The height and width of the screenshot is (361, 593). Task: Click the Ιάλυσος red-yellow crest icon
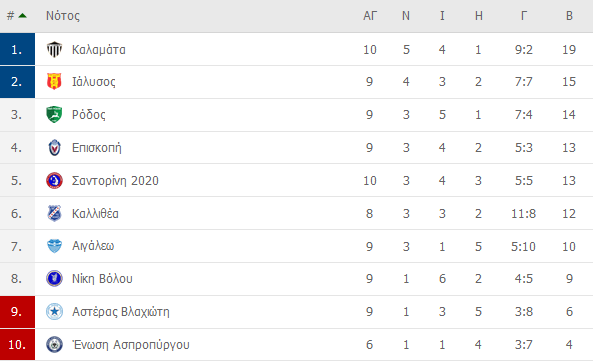[x=54, y=82]
